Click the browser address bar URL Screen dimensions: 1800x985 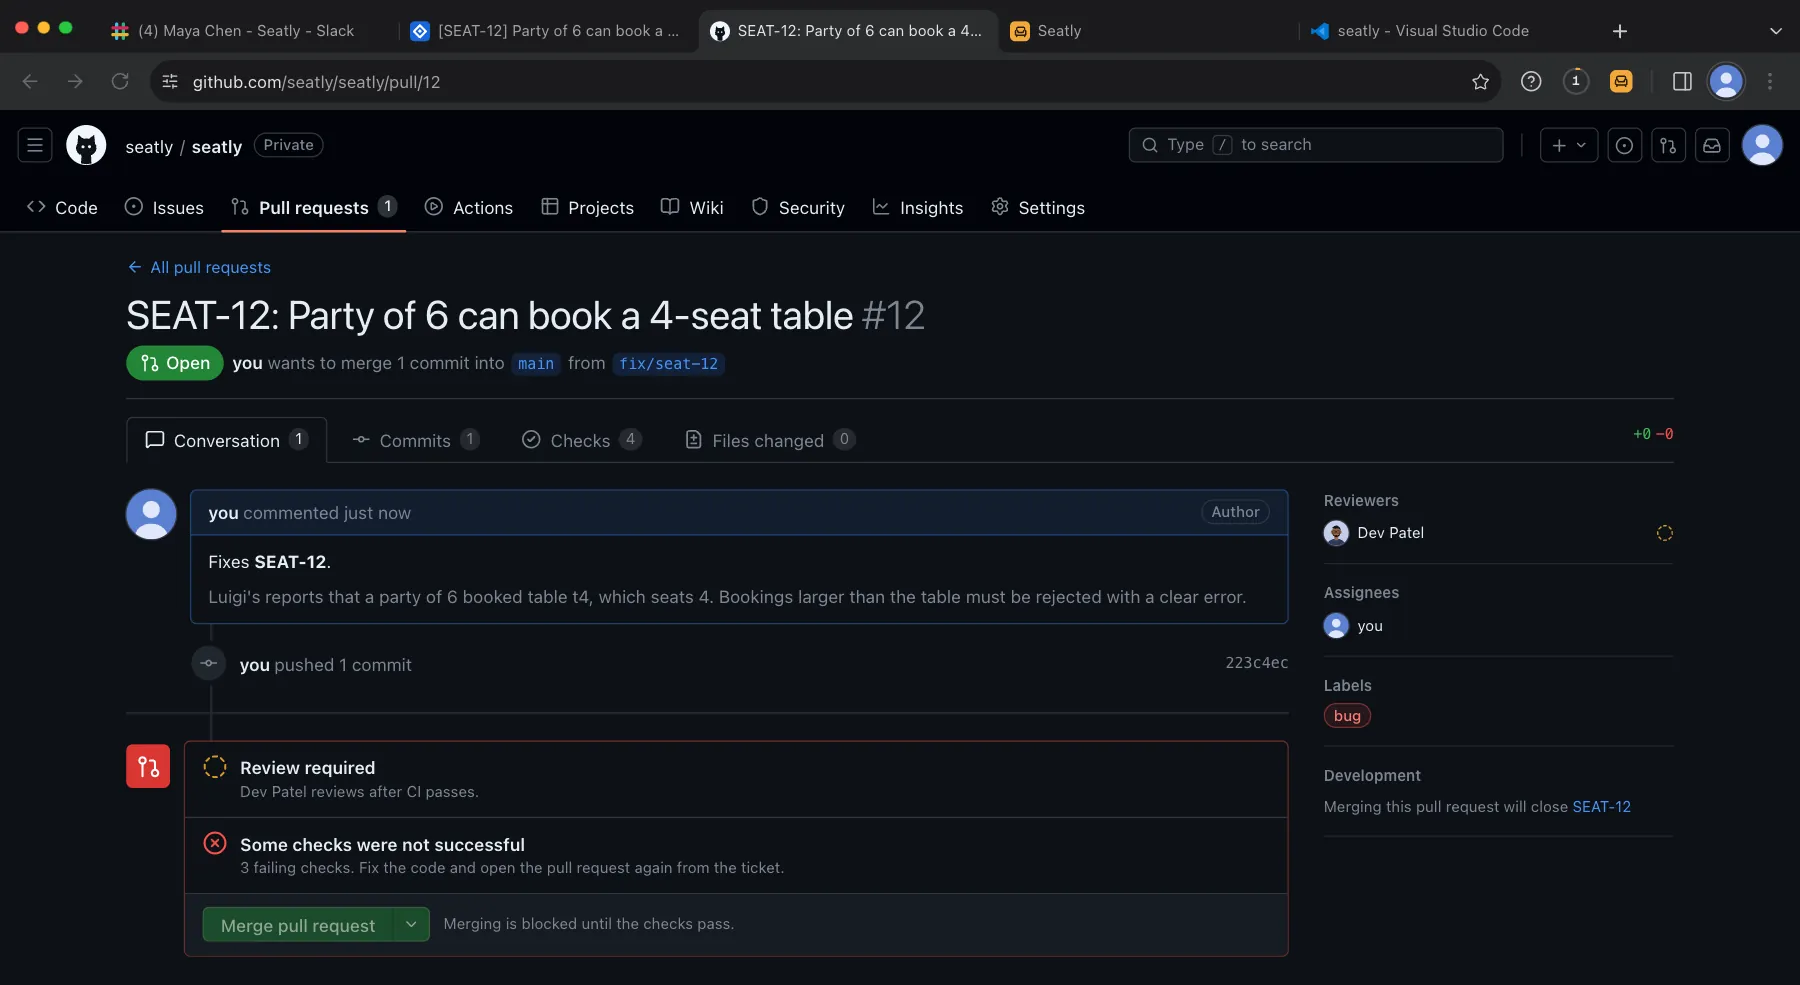(x=316, y=82)
